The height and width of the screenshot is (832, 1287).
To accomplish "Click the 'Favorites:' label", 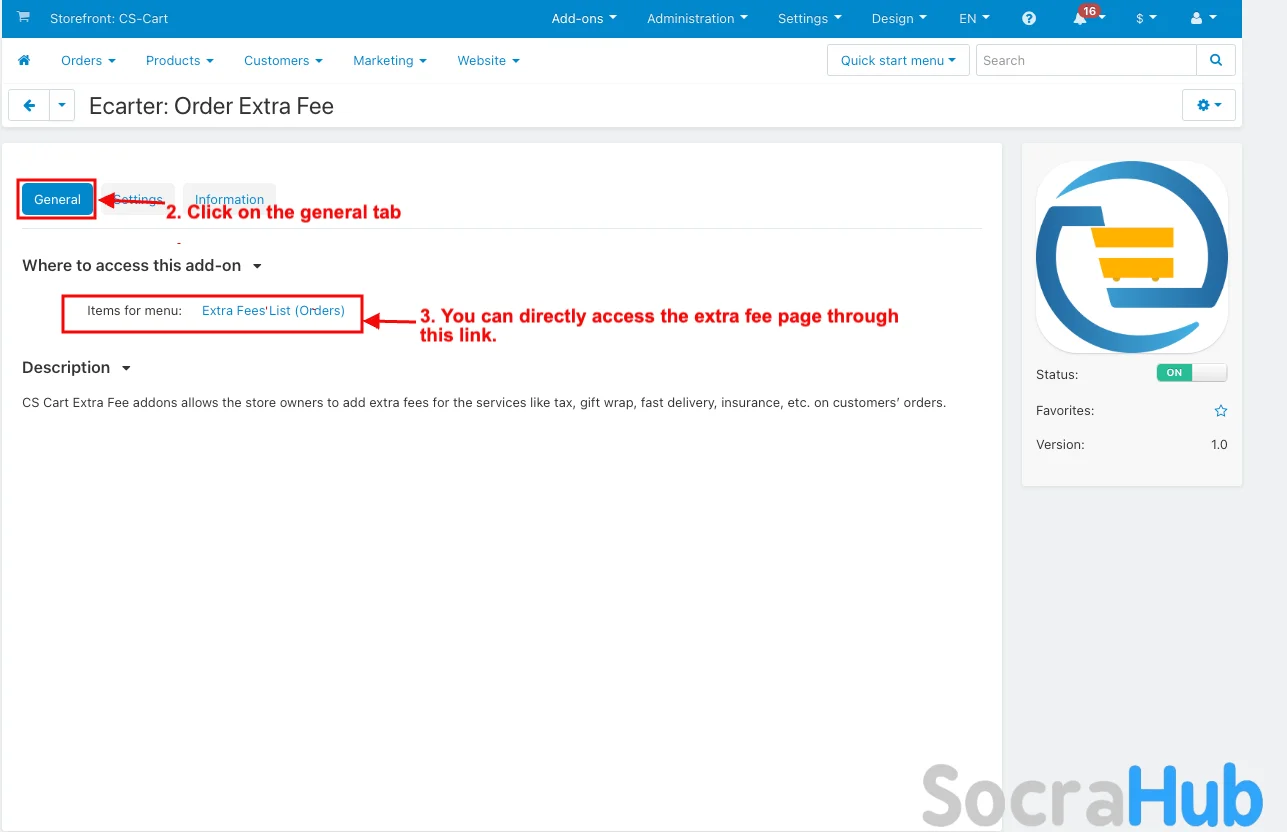I will pyautogui.click(x=1065, y=411).
